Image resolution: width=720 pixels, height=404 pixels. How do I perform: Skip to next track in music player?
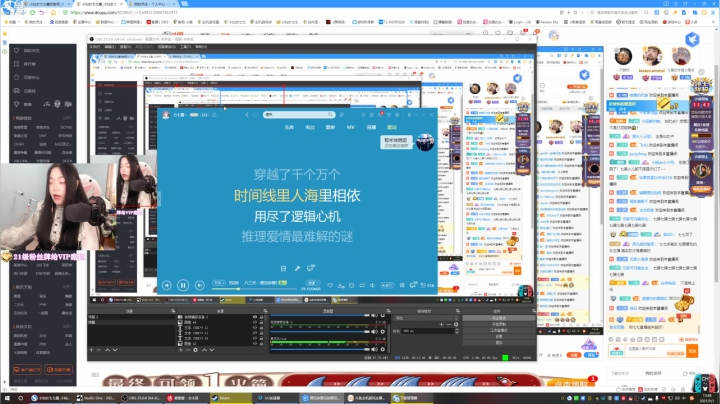199,286
